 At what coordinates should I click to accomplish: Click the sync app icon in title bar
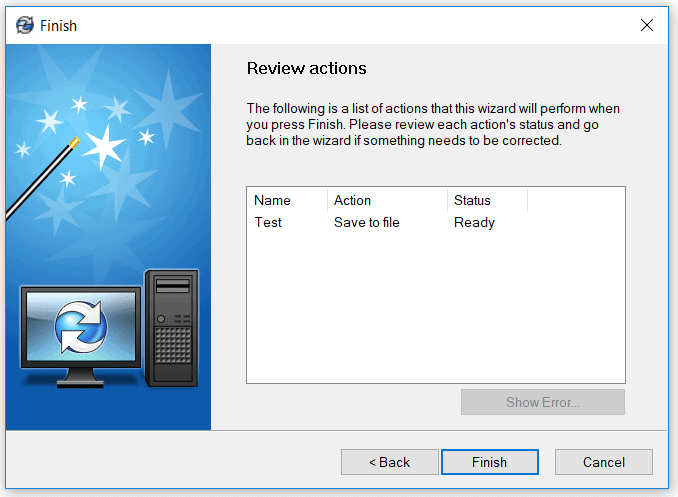tap(25, 25)
